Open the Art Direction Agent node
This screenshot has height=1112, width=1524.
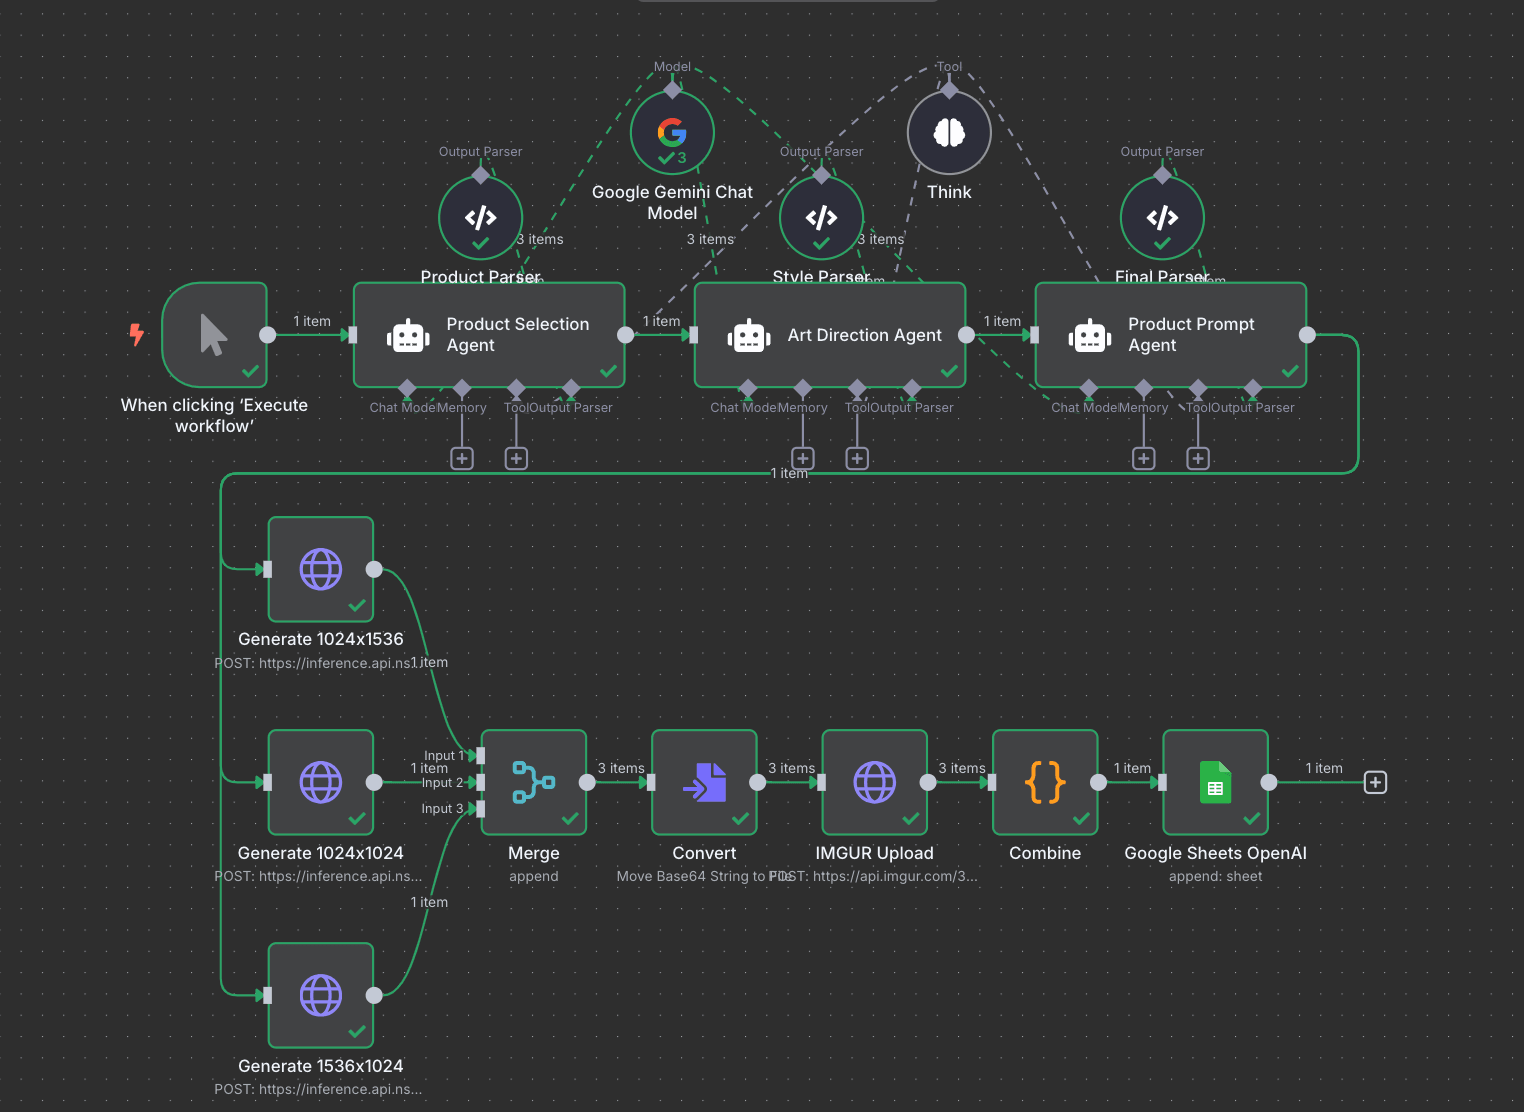(830, 335)
